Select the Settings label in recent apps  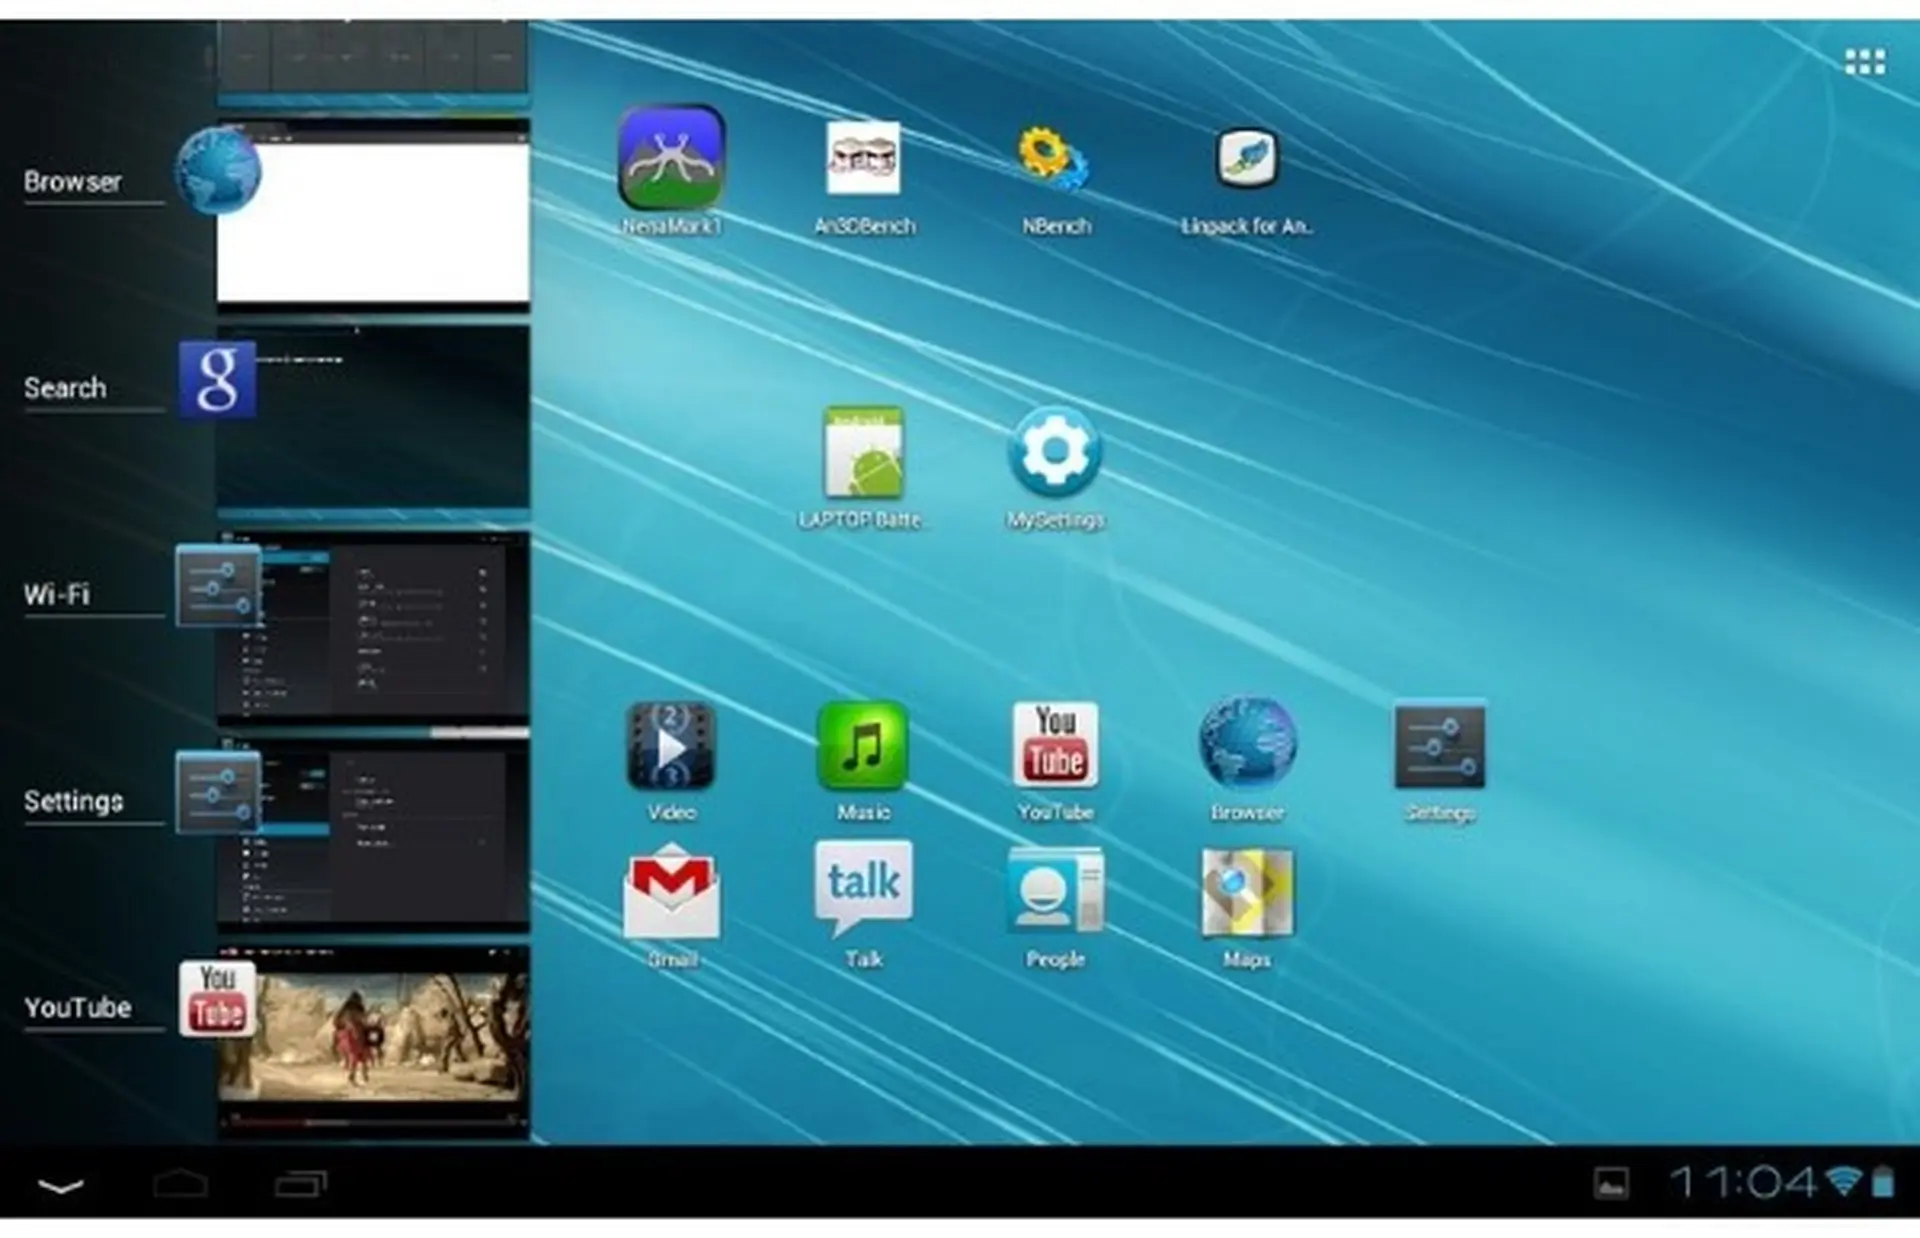[74, 801]
